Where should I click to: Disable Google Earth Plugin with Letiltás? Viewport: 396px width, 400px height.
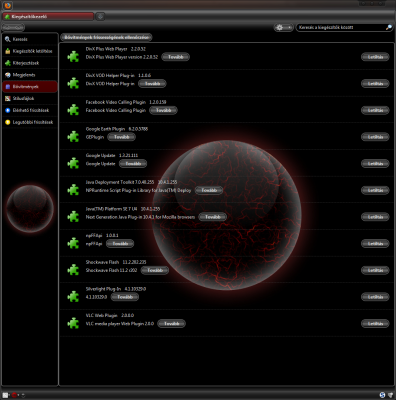point(375,137)
